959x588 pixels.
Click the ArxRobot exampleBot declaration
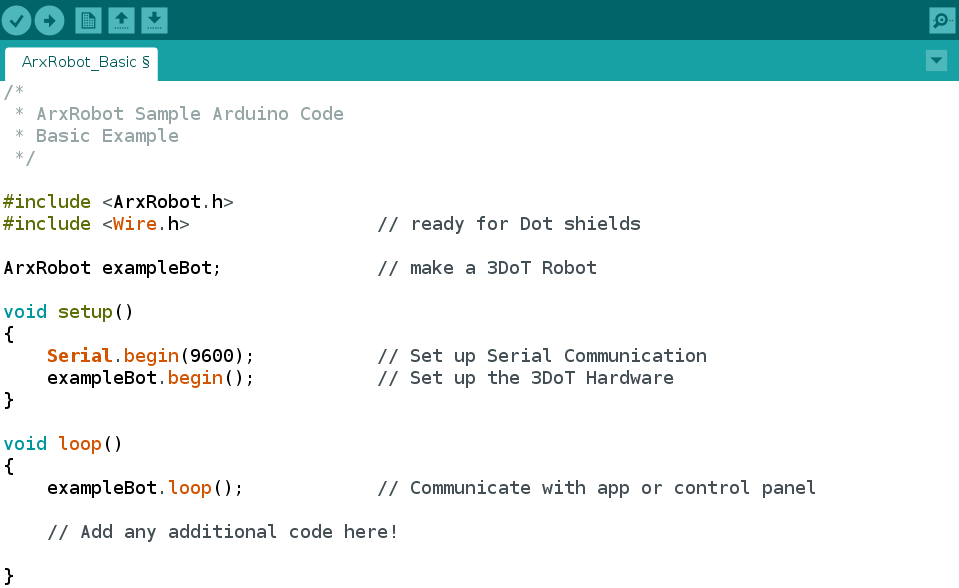tap(112, 268)
